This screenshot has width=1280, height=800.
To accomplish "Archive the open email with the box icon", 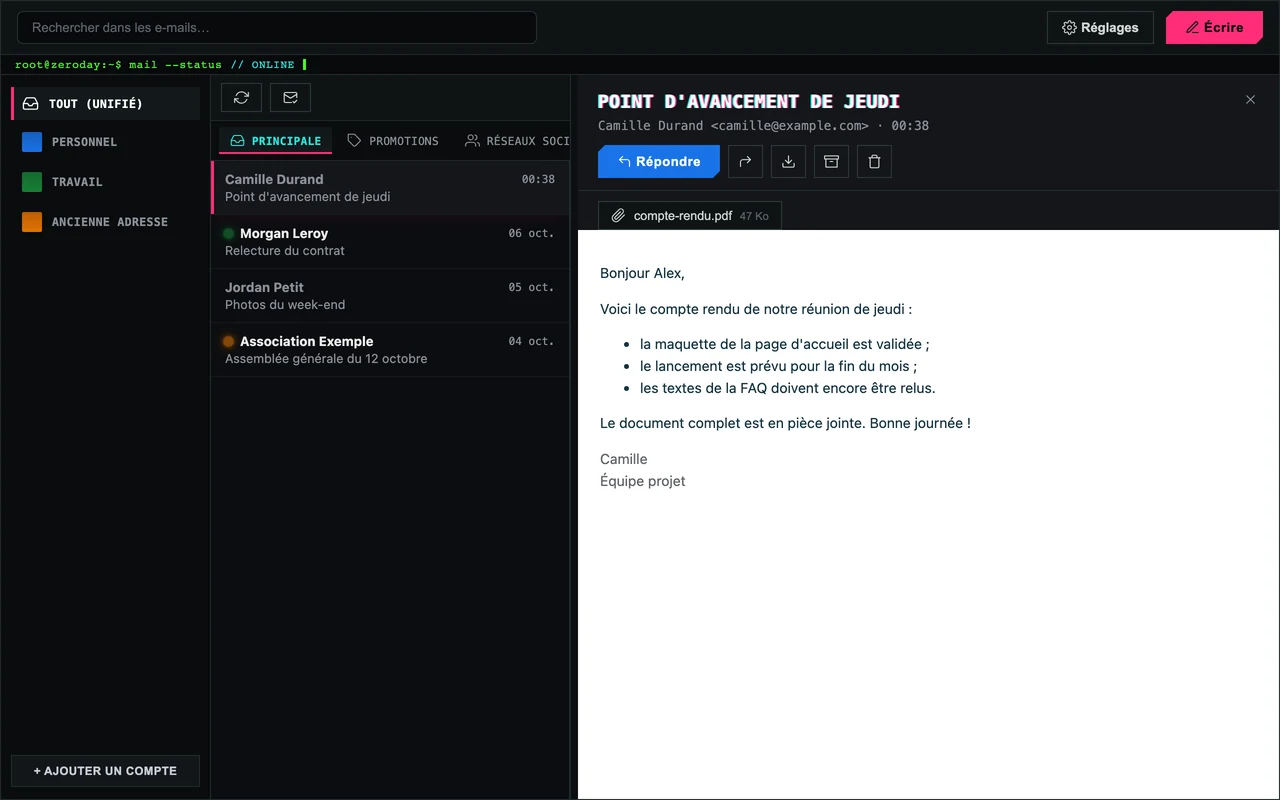I will coord(831,161).
